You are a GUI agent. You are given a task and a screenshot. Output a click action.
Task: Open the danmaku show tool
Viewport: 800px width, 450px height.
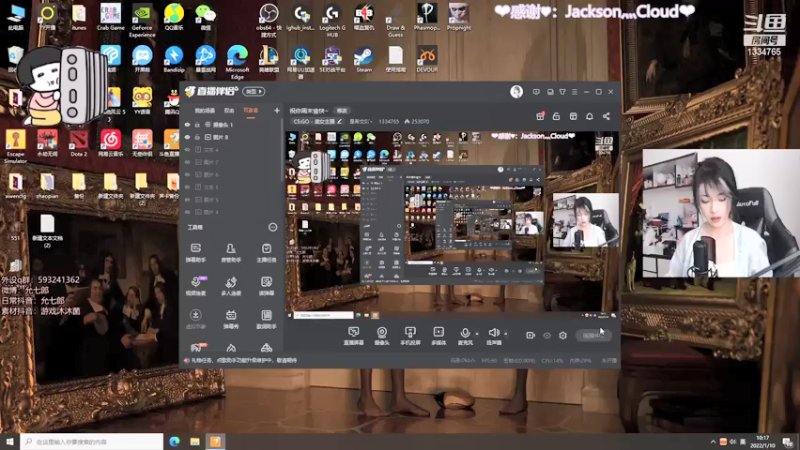[231, 319]
